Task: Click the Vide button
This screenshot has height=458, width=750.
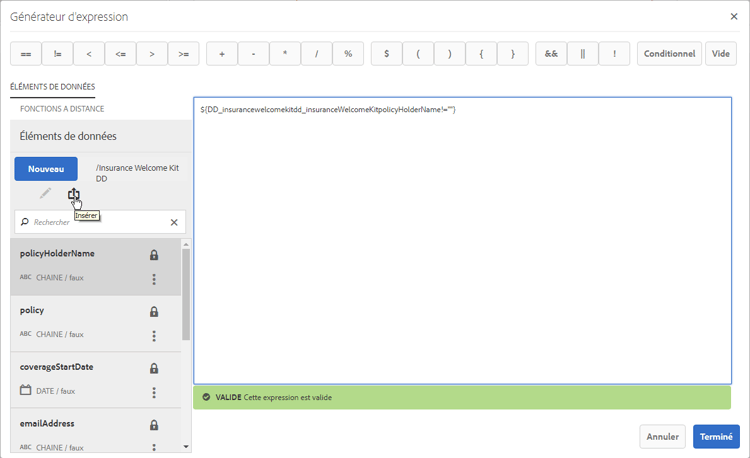Action: click(720, 54)
